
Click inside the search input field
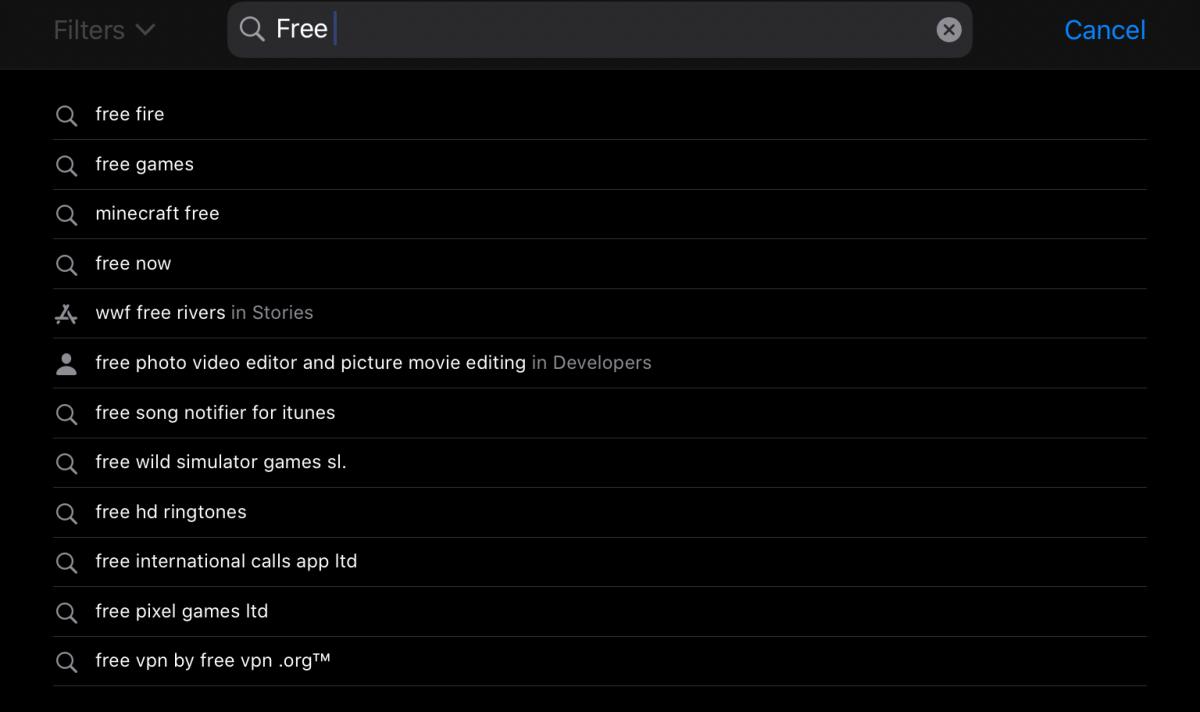point(620,30)
